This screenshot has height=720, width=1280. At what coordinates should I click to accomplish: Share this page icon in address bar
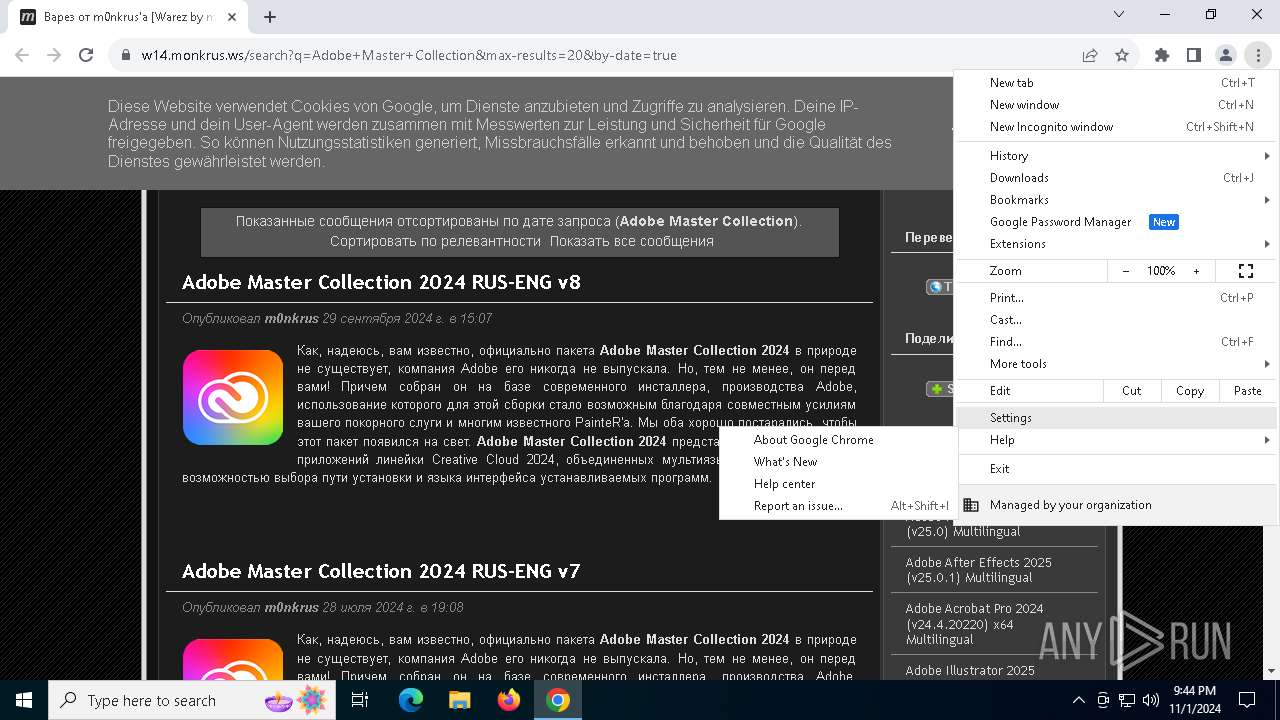(1090, 55)
